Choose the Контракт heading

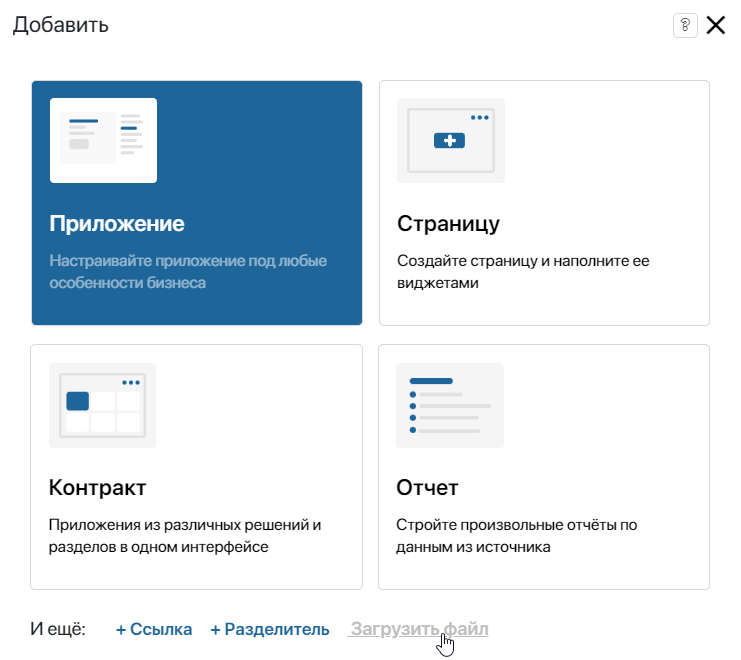(x=97, y=488)
